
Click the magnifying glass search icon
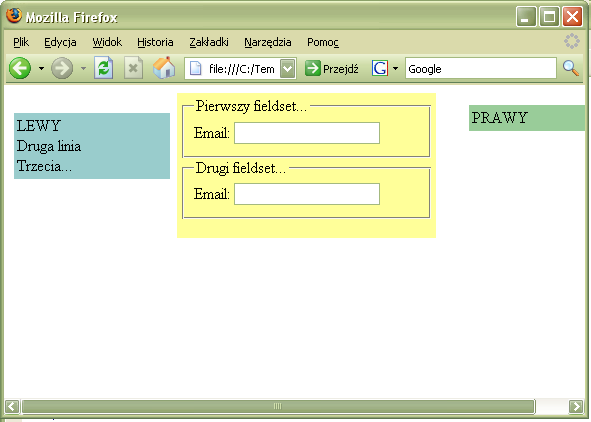click(571, 69)
